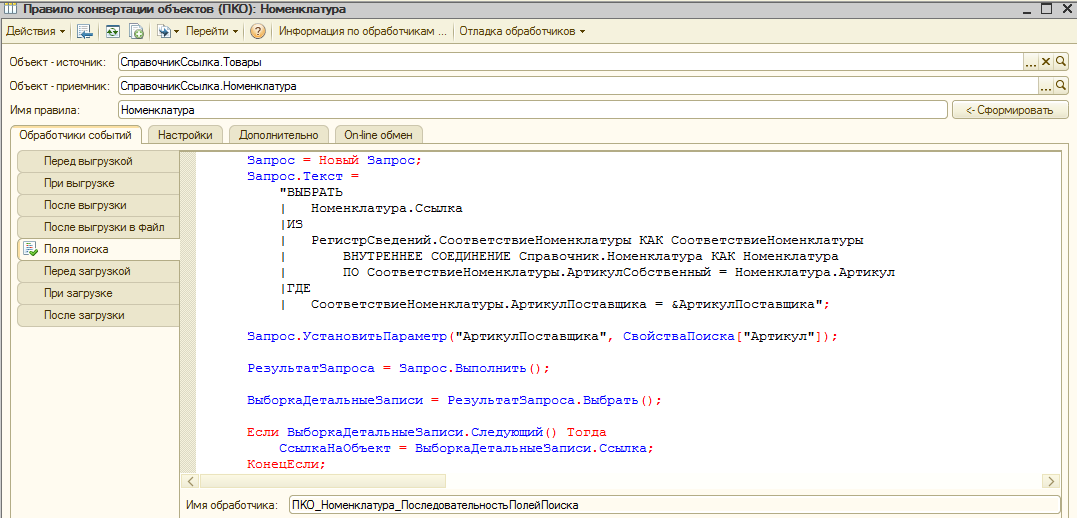
Task: Clear the Объект-источник field with X icon
Action: (x=1046, y=62)
